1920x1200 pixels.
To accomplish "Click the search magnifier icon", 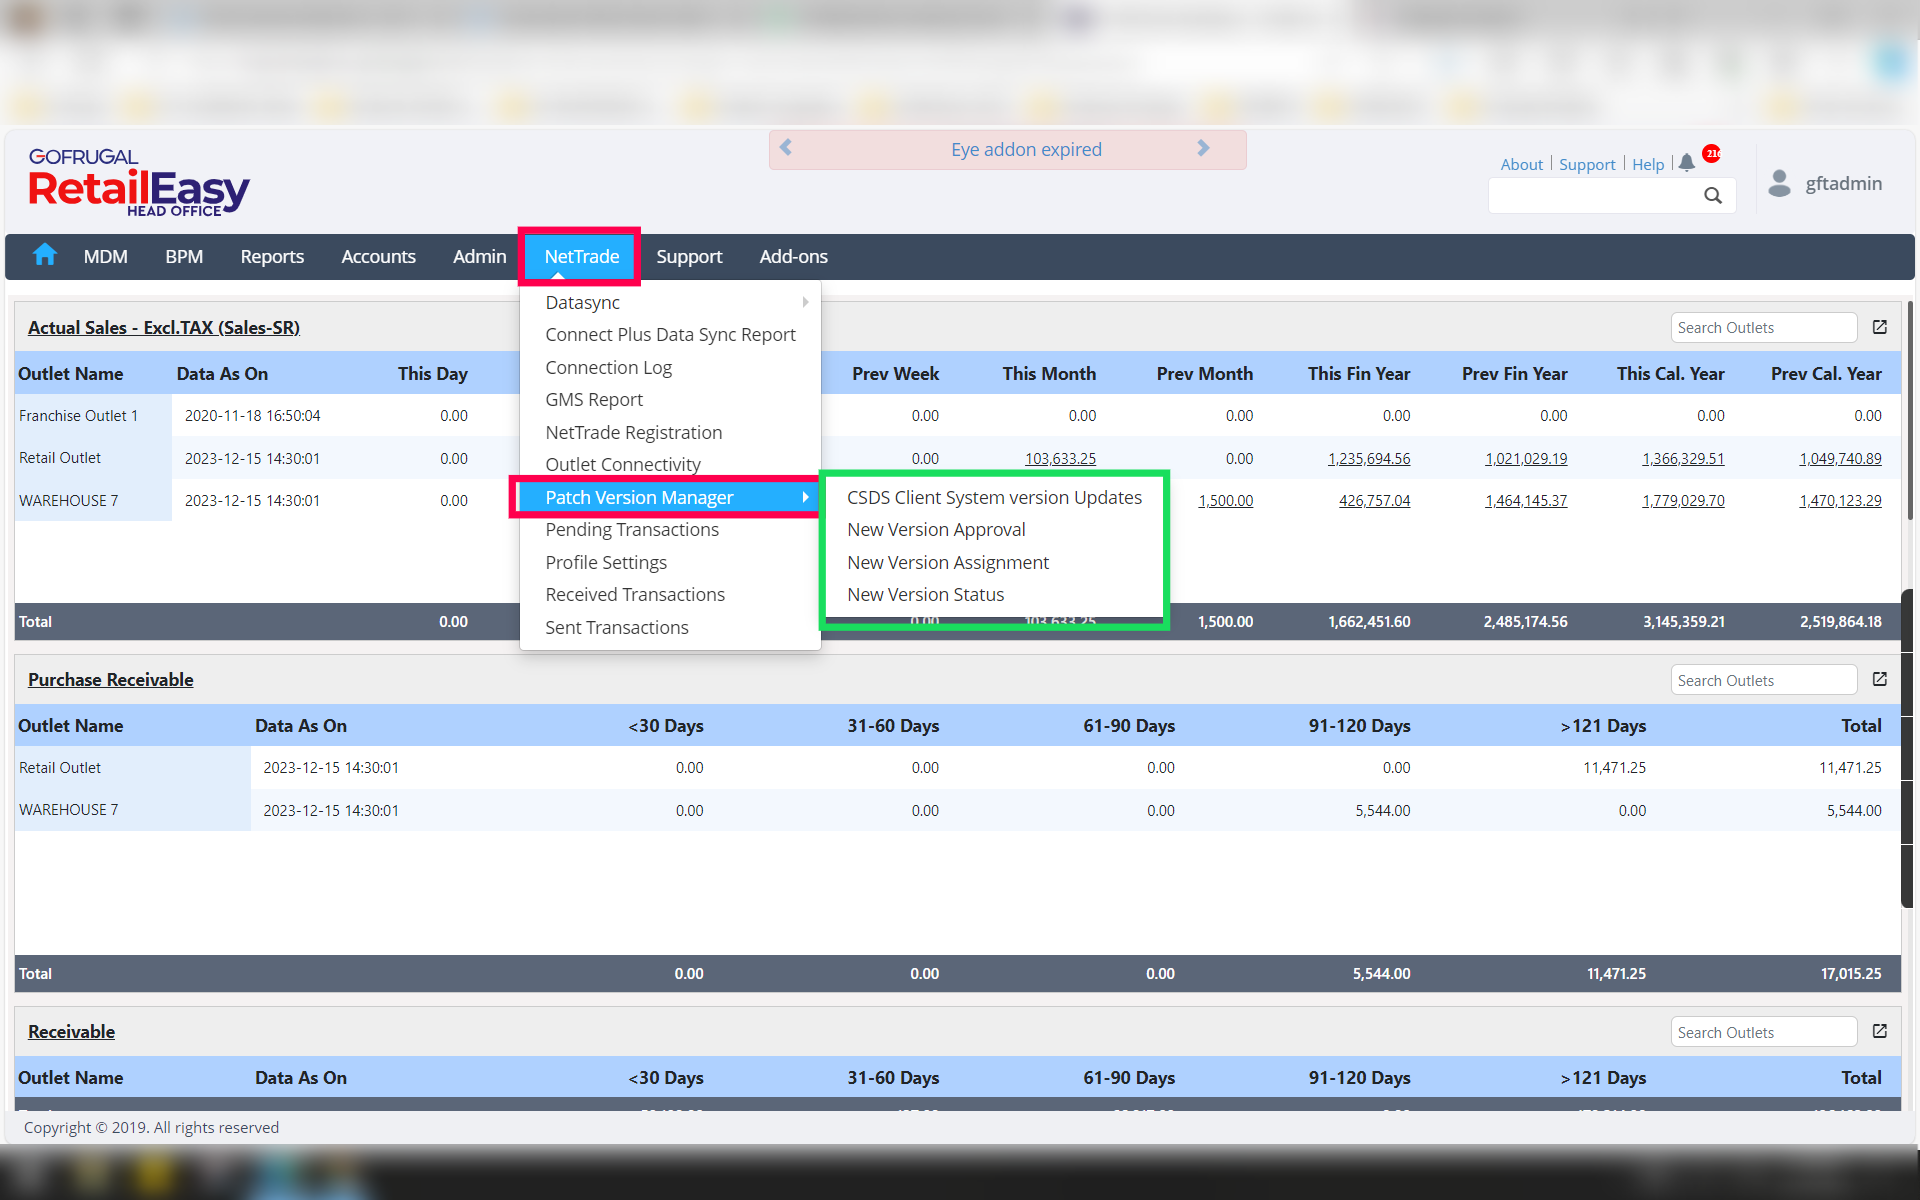I will [x=1713, y=196].
